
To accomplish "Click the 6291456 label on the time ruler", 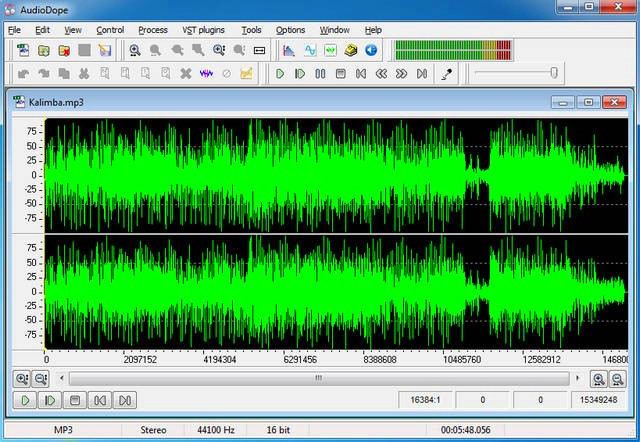I will point(300,360).
